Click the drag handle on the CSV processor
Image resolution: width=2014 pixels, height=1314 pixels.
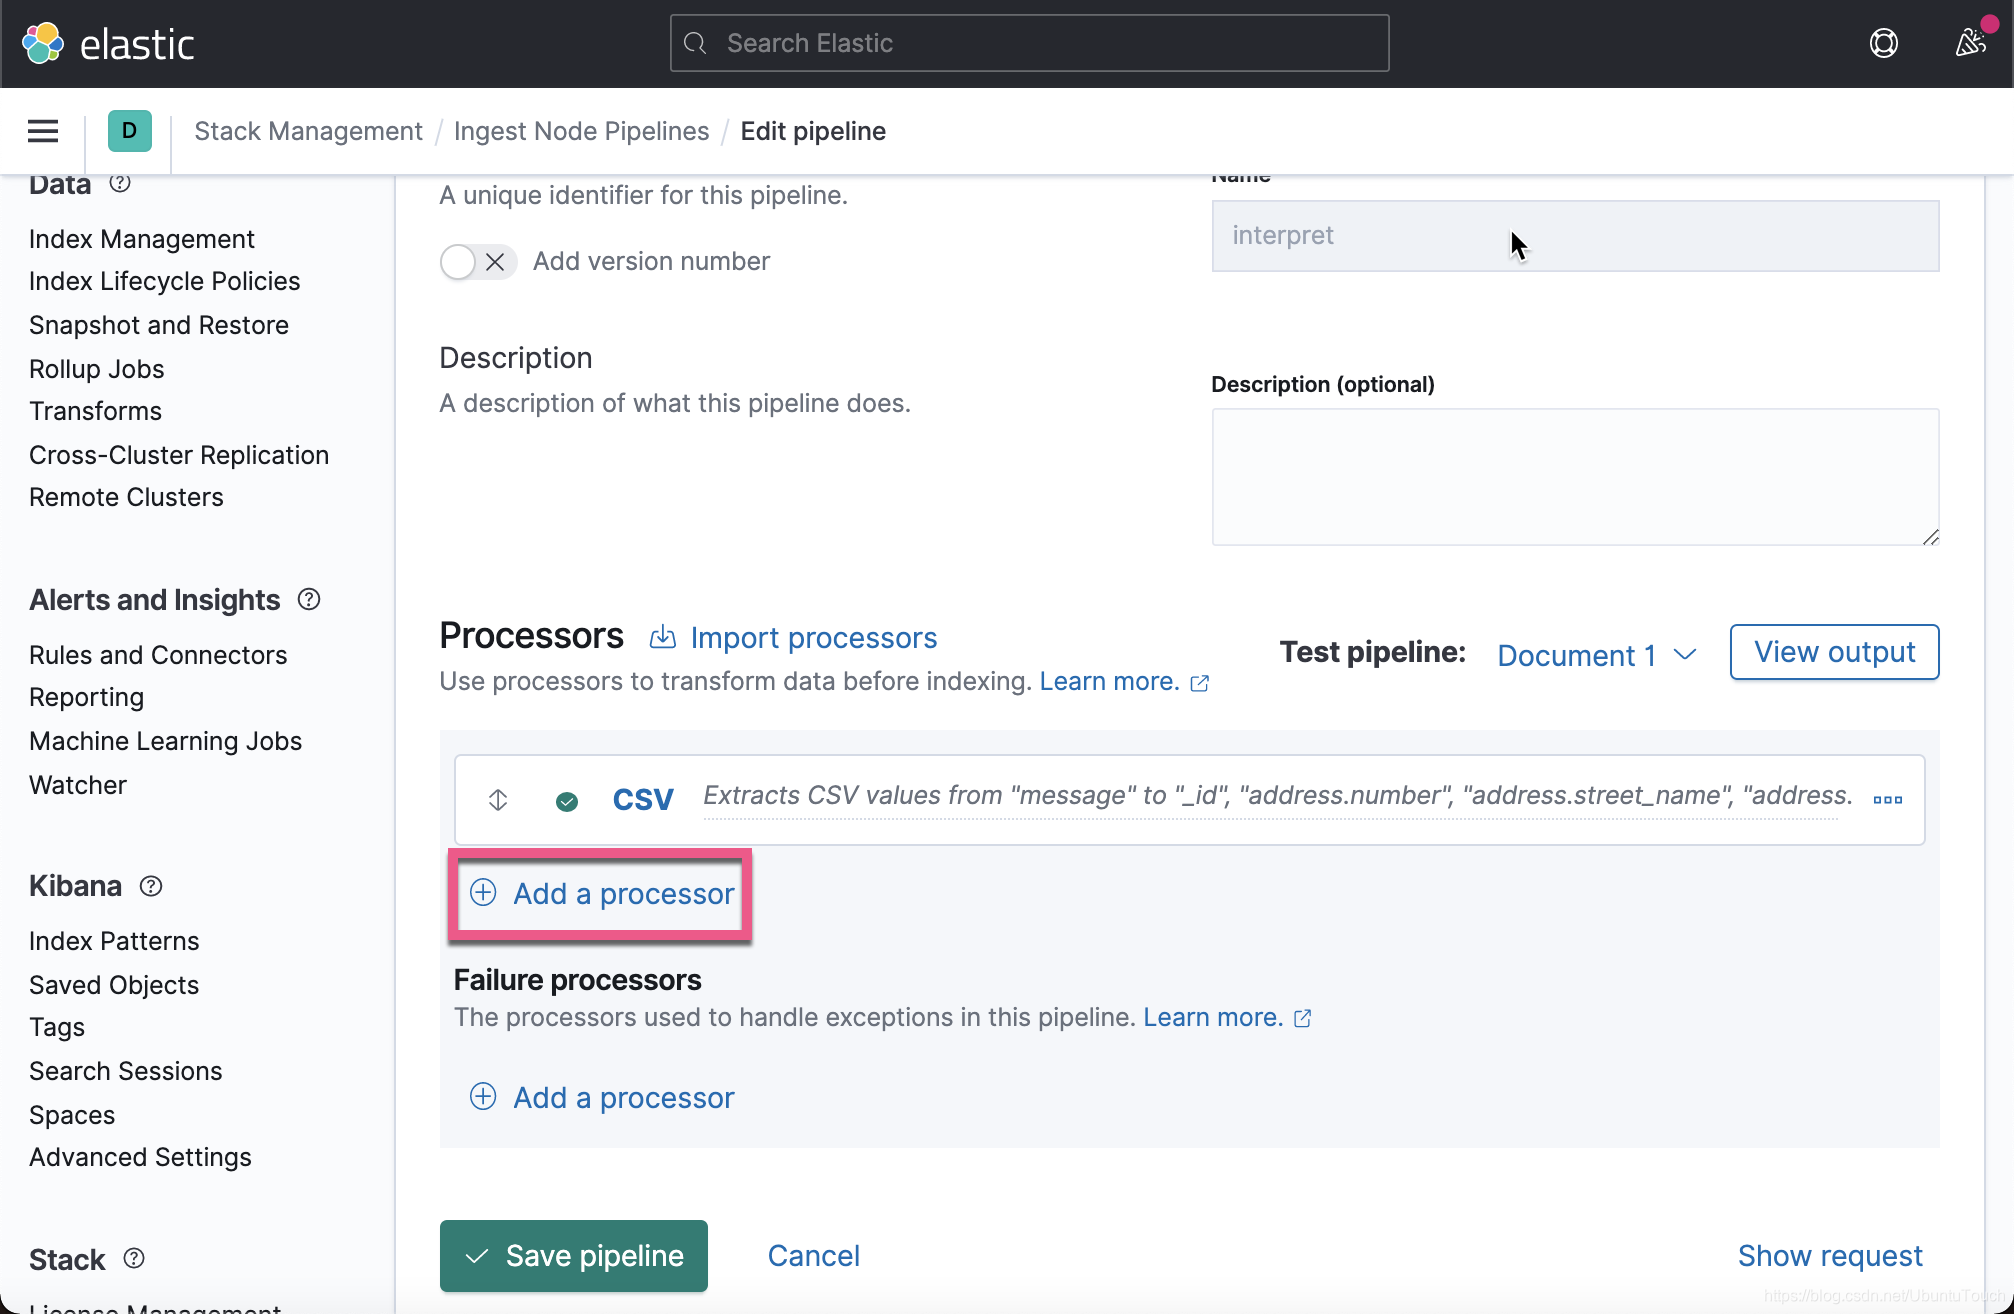[497, 799]
